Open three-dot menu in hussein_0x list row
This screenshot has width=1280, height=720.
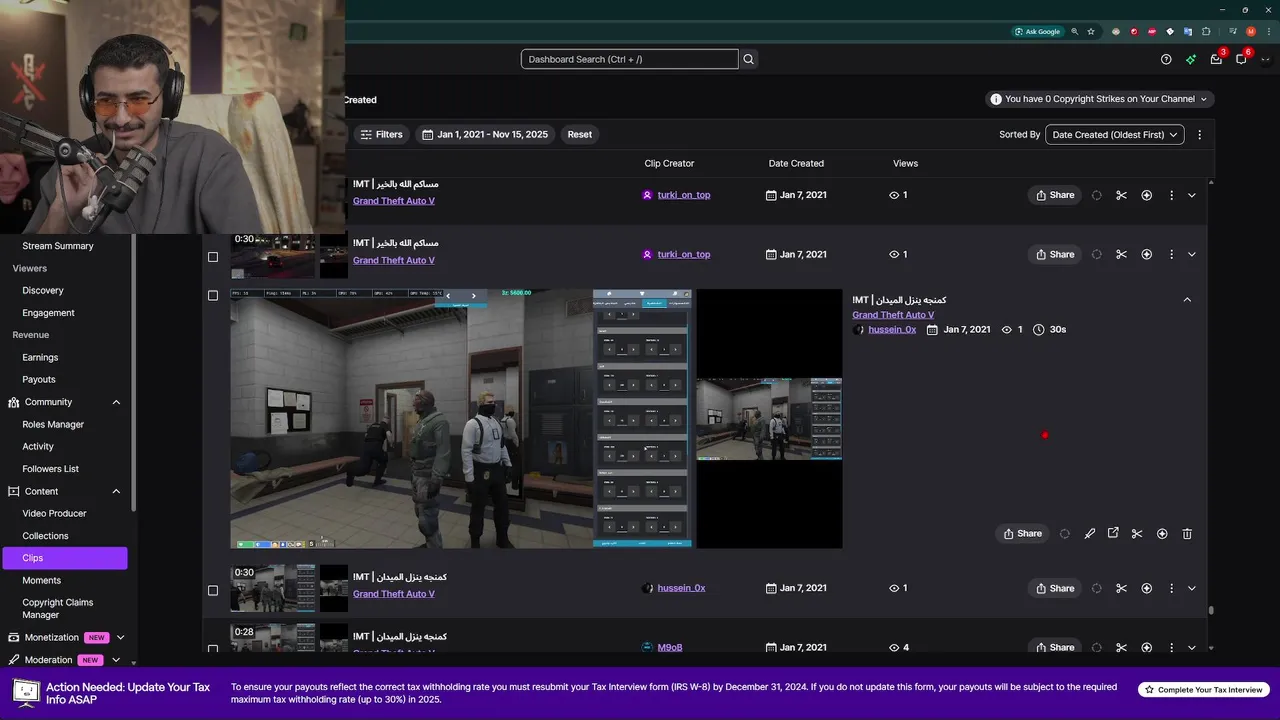click(x=1172, y=588)
